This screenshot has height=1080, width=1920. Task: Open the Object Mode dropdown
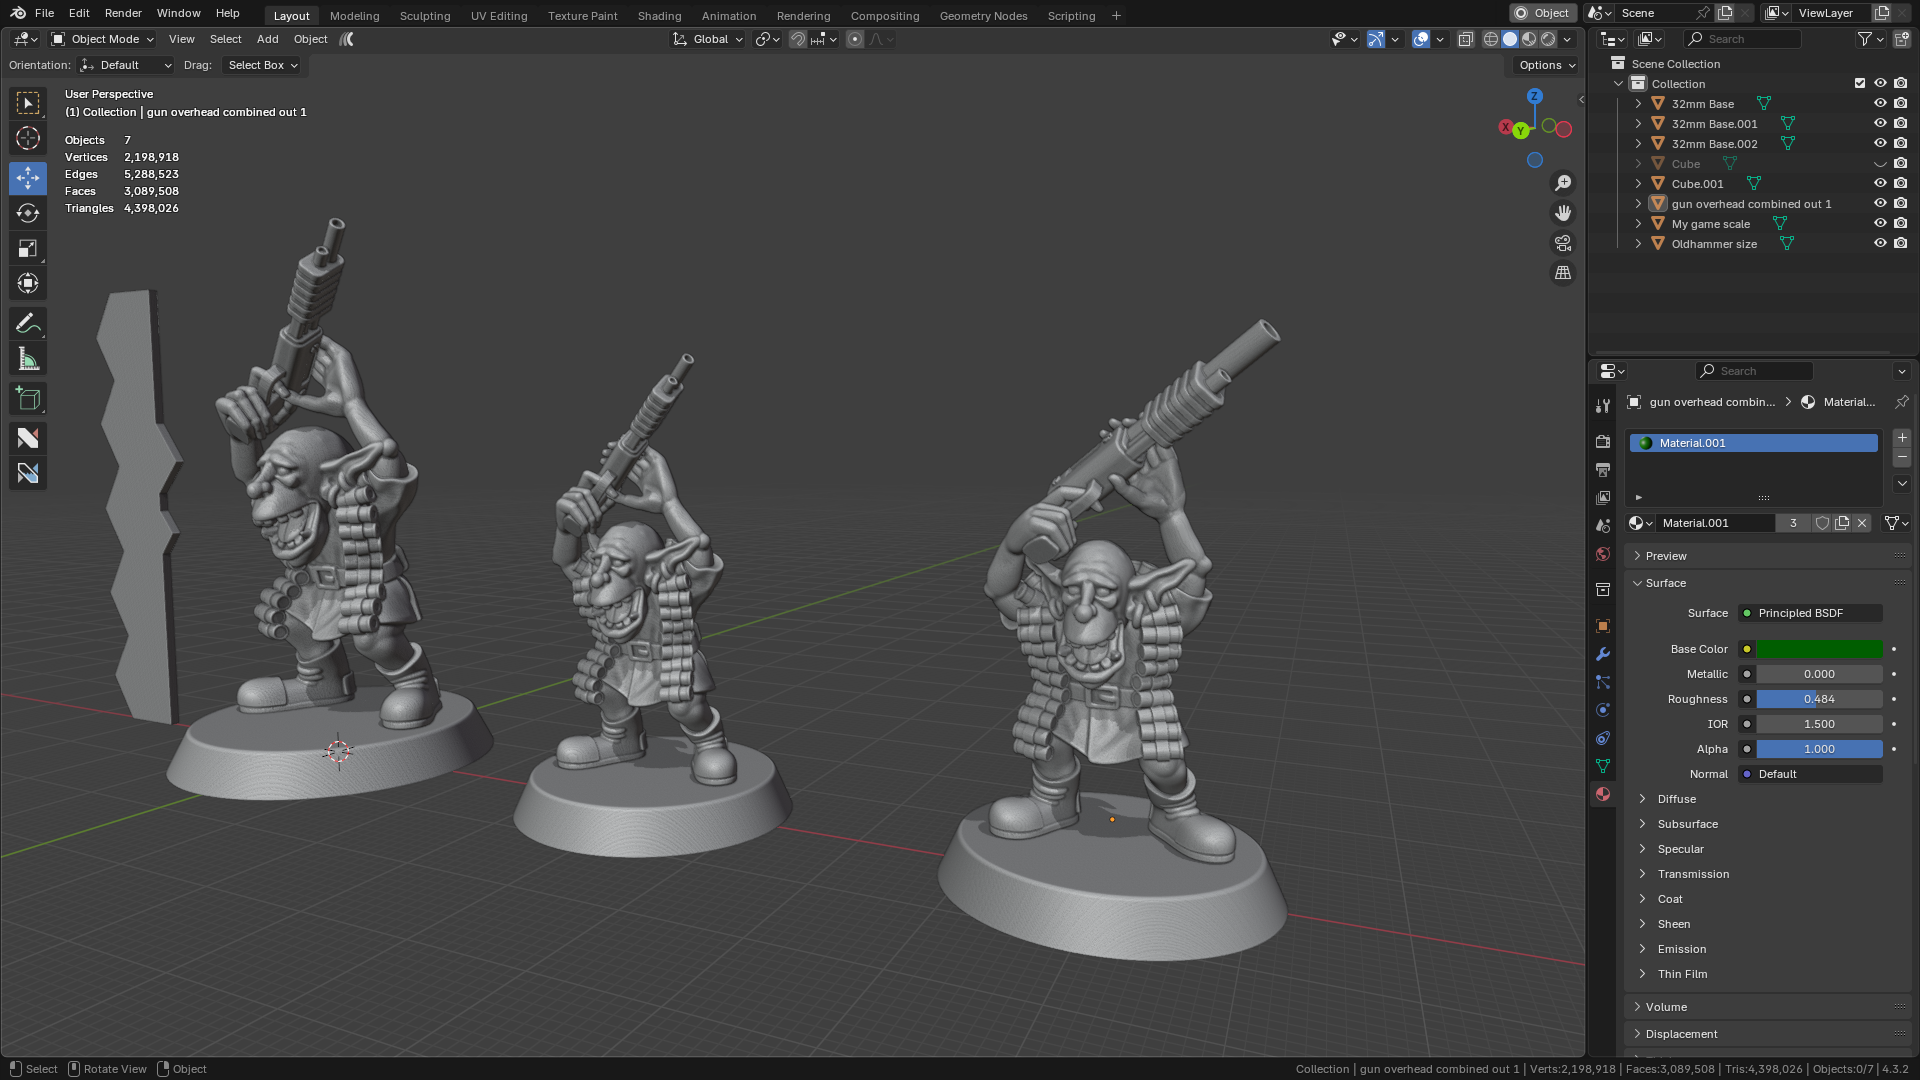click(x=103, y=39)
